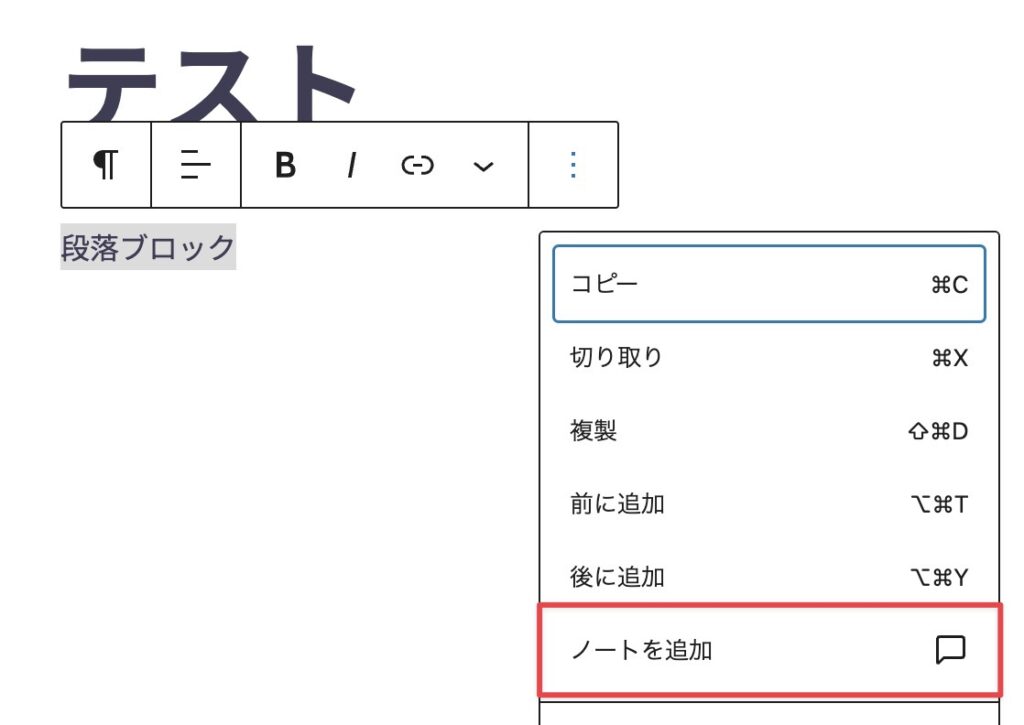Click the 段落ブロック paragraph text
Screen dimensions: 1024x725
point(148,246)
